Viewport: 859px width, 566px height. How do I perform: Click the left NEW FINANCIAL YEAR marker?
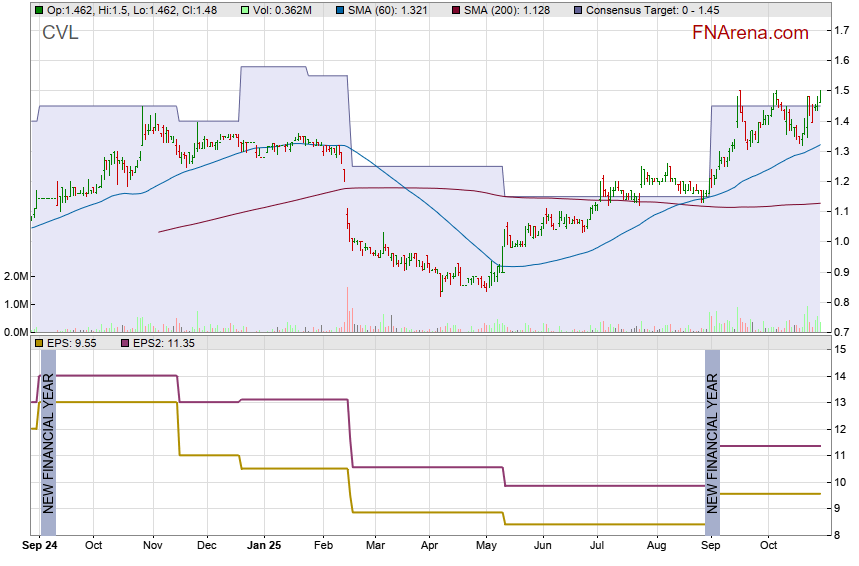[48, 443]
